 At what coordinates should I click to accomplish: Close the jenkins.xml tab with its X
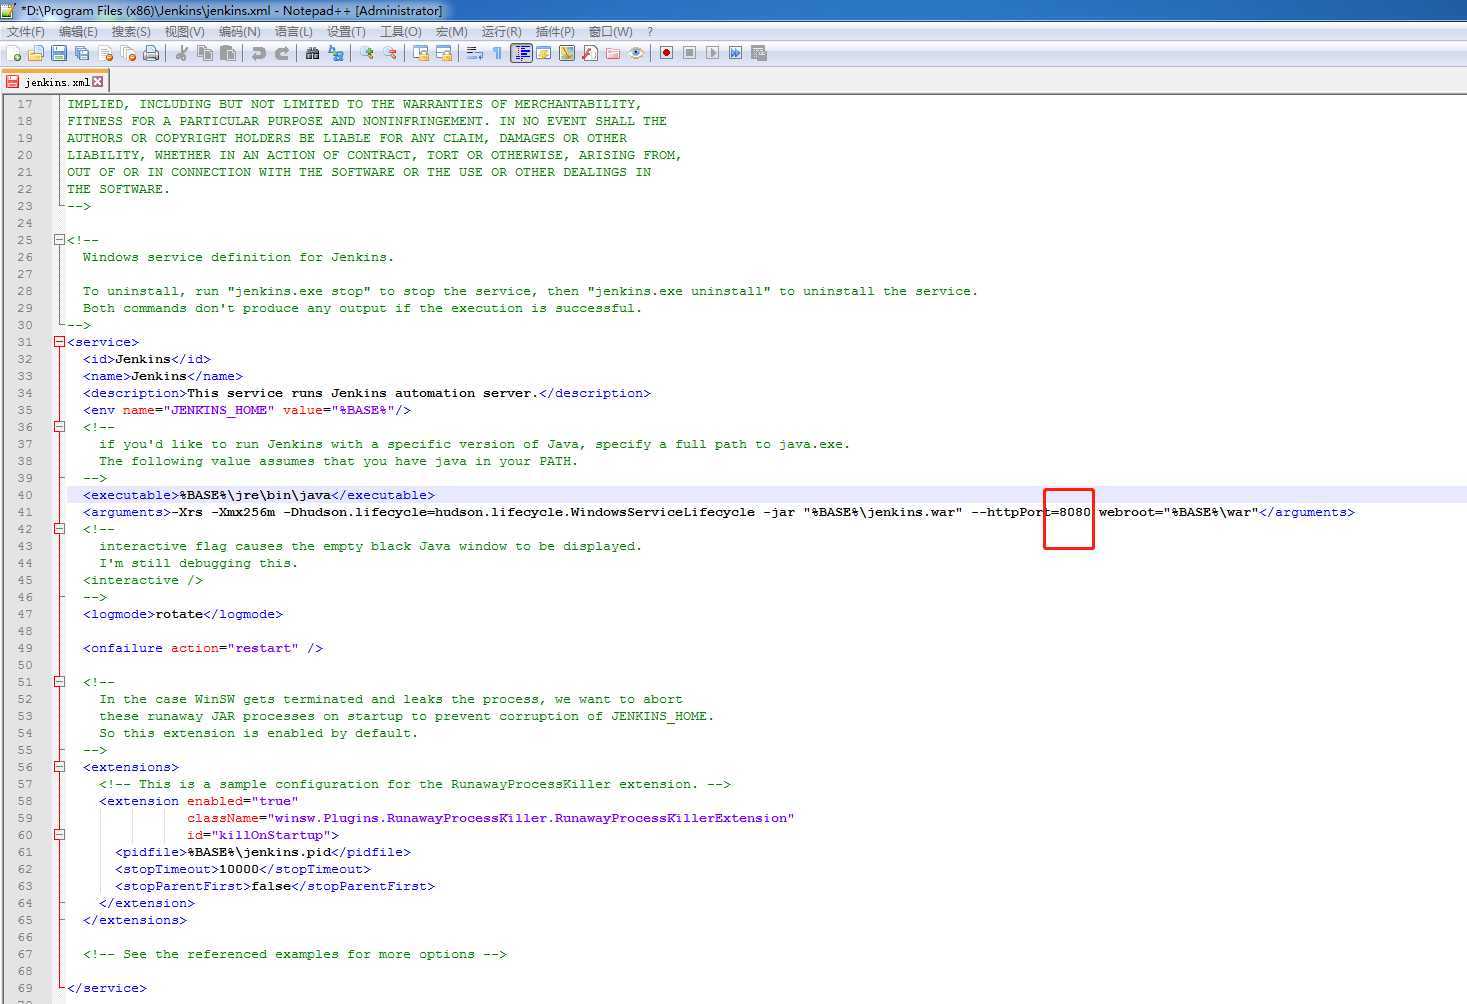[98, 81]
